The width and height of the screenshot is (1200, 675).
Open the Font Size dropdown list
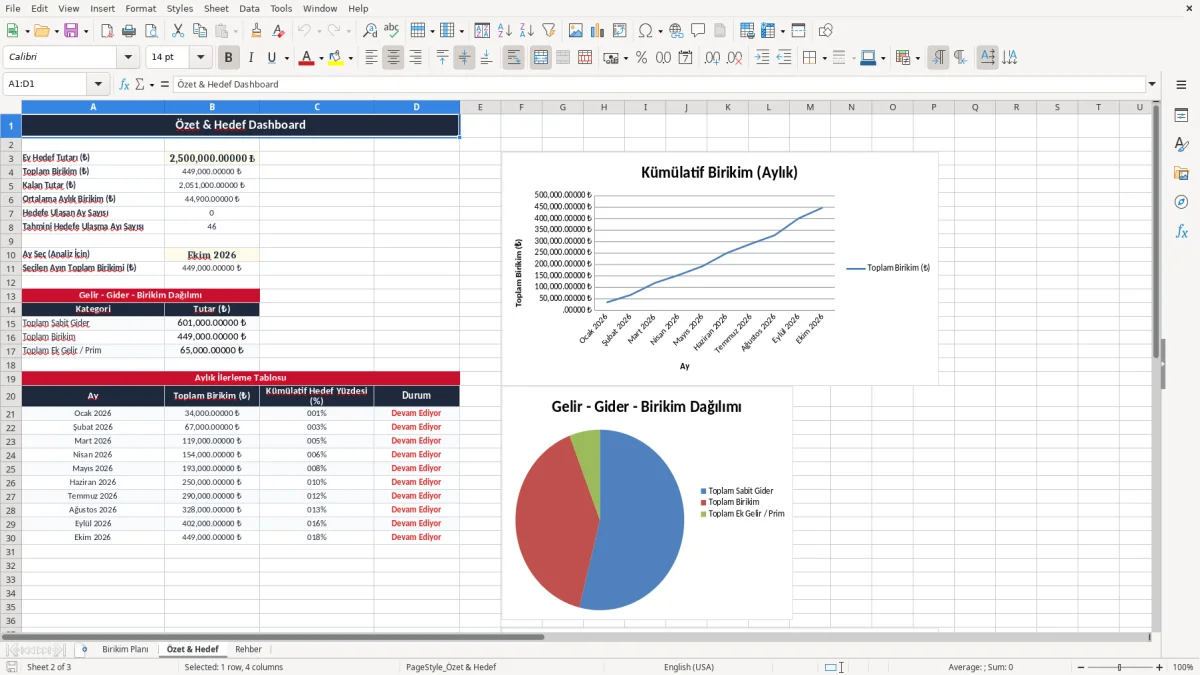coord(201,58)
